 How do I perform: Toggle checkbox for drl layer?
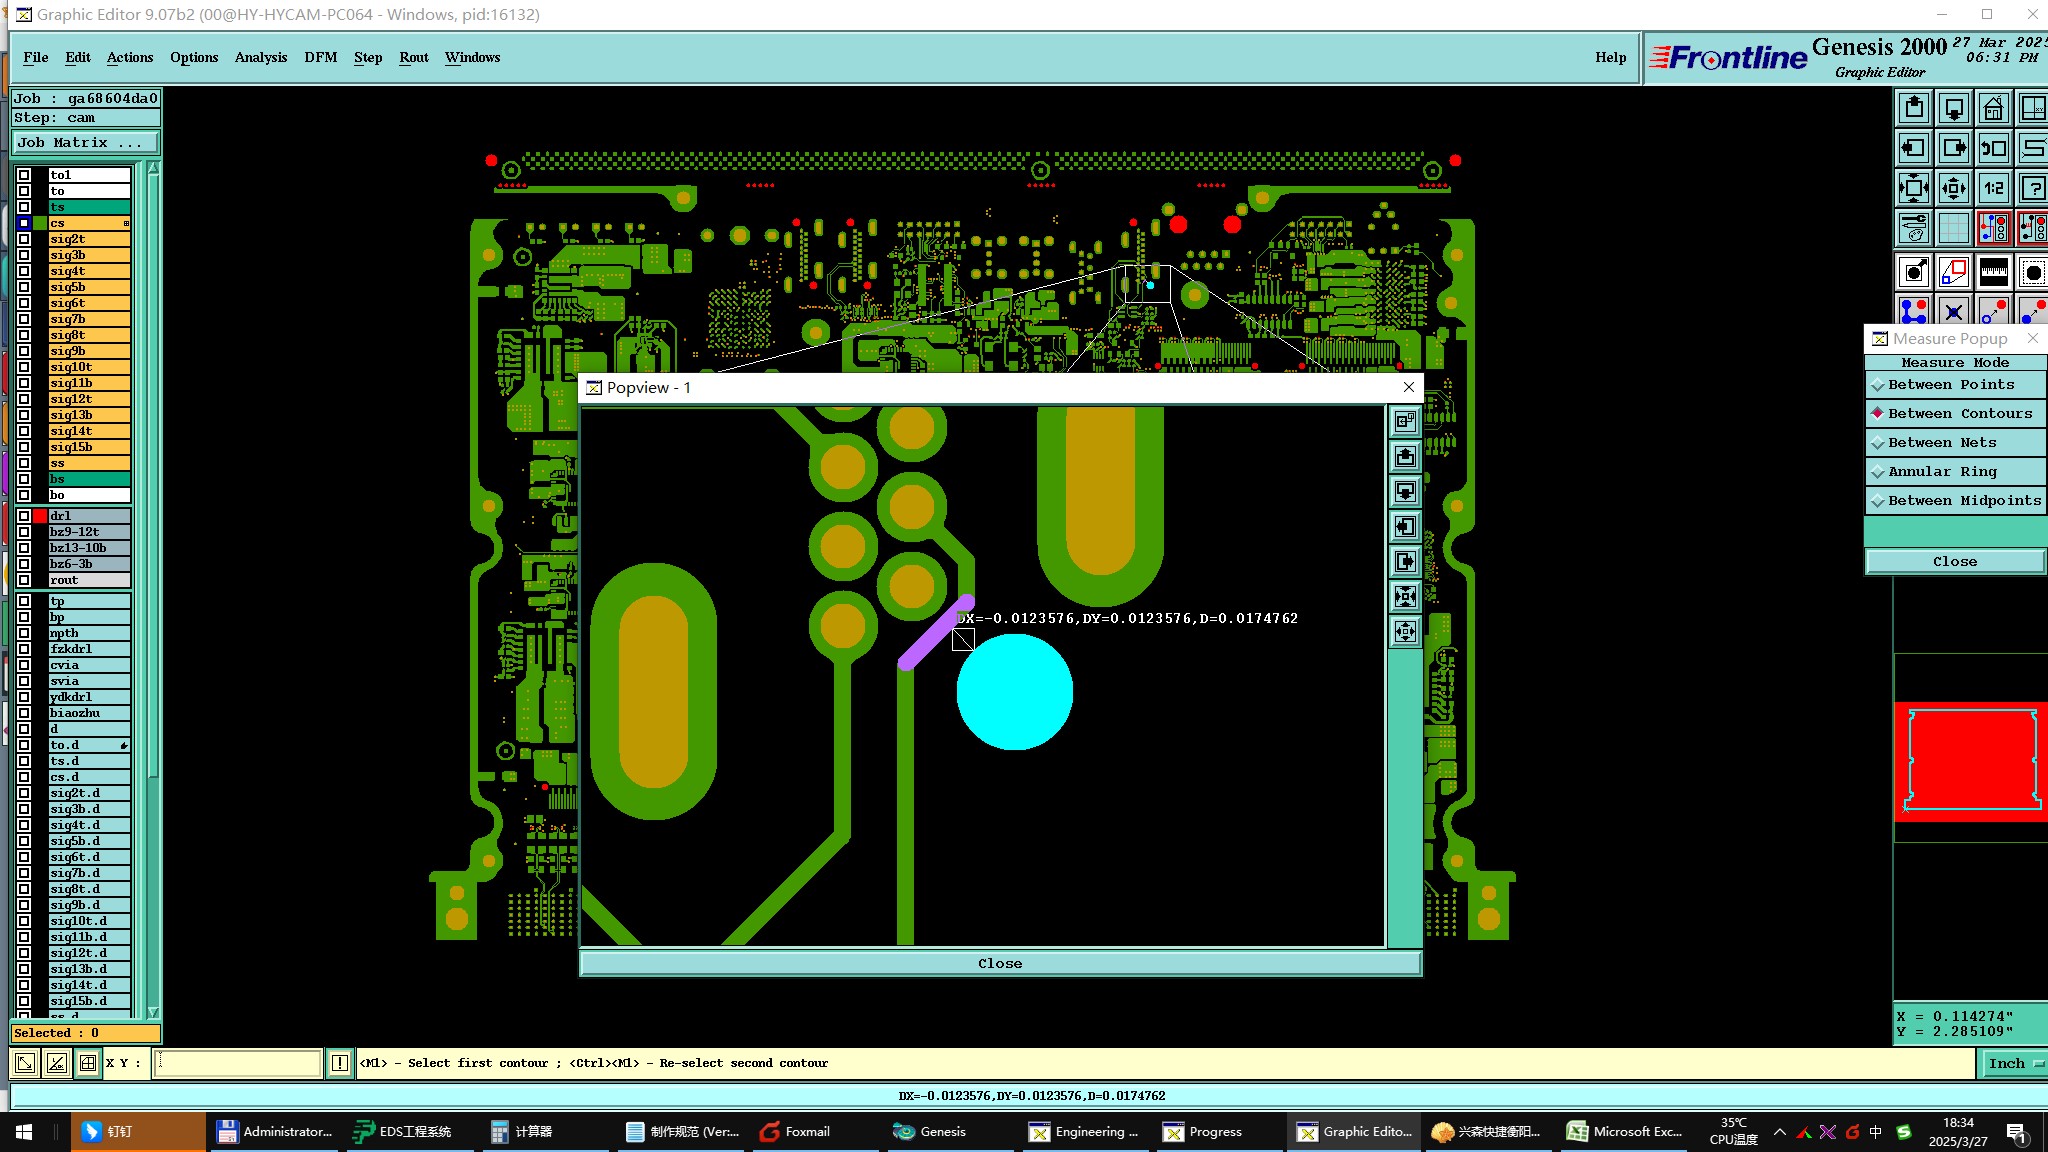[24, 516]
